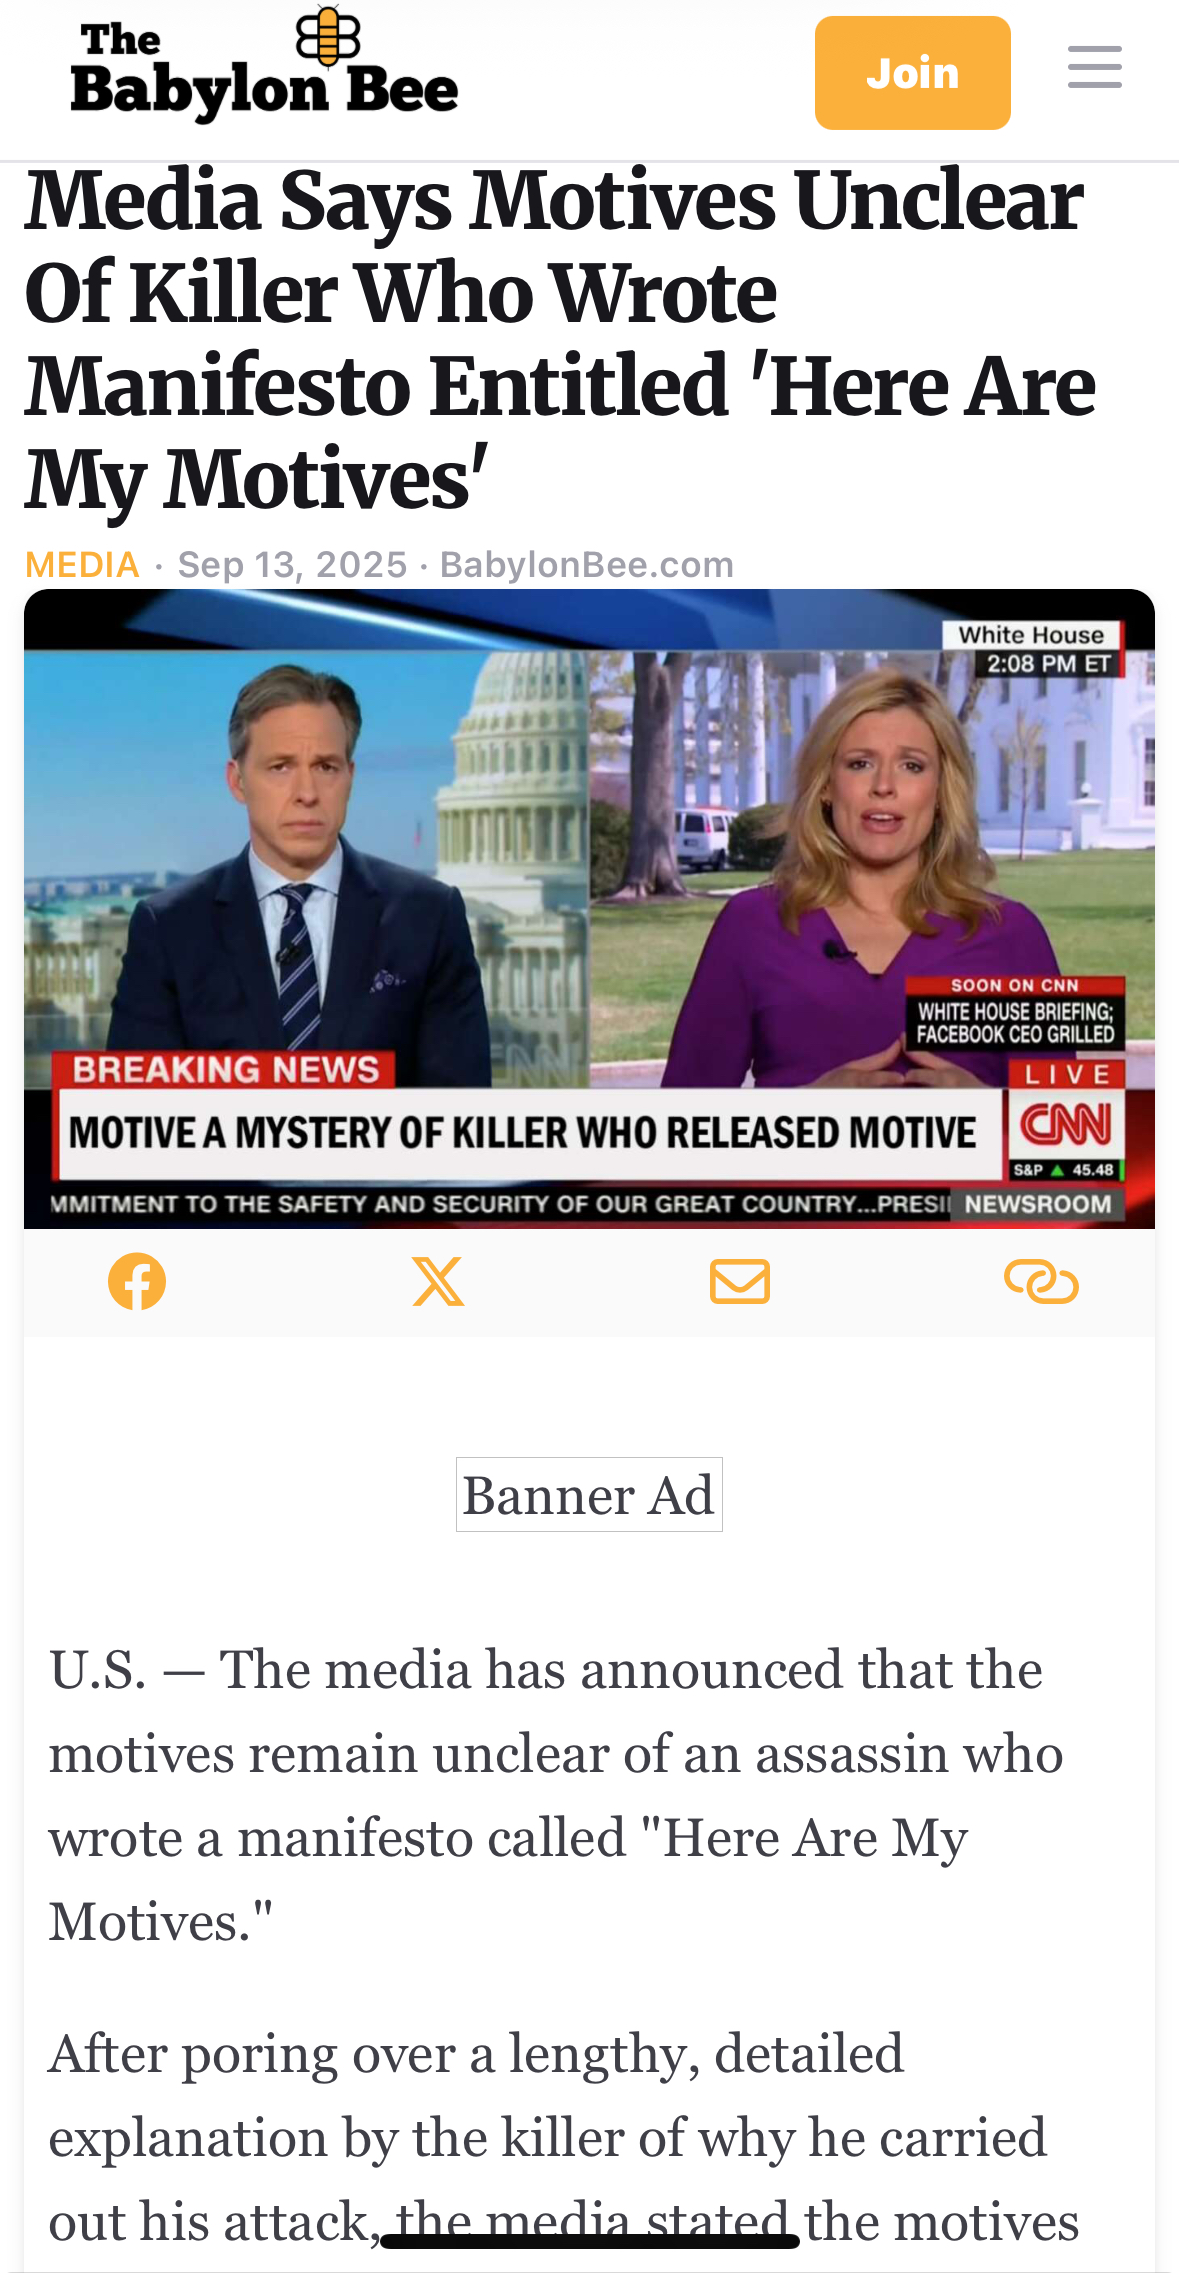Click the first article paragraph

pos(556,1796)
